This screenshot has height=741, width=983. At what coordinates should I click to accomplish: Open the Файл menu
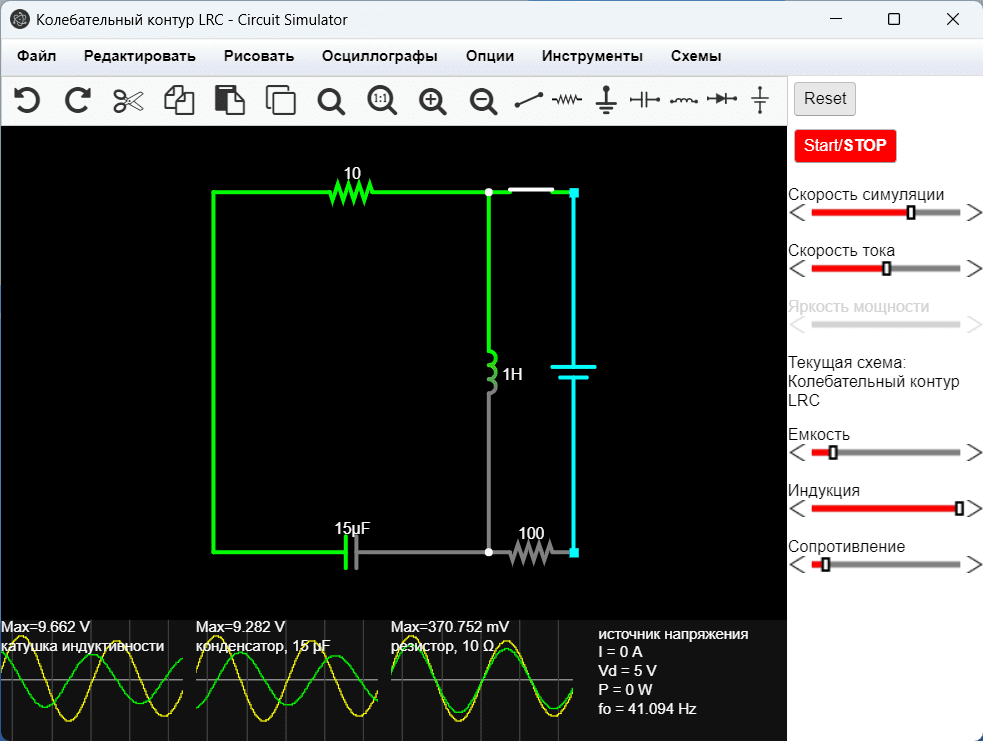pyautogui.click(x=36, y=56)
